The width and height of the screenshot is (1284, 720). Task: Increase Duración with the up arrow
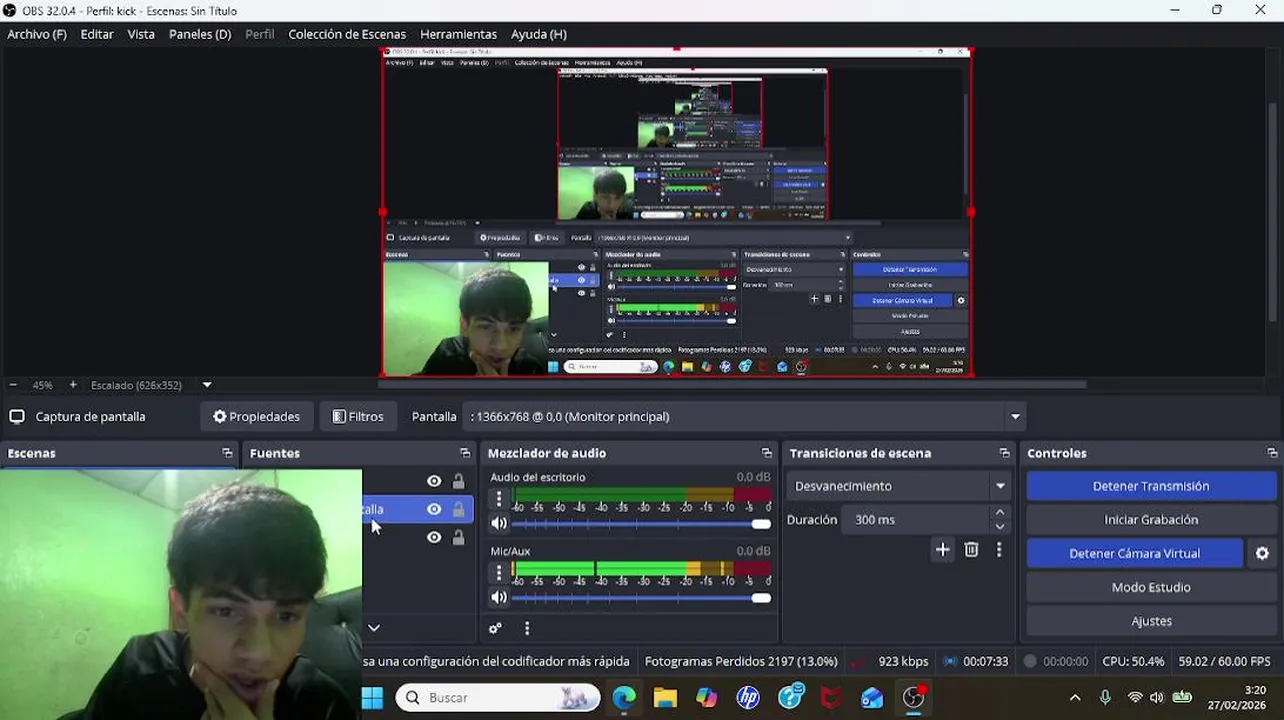(x=999, y=513)
